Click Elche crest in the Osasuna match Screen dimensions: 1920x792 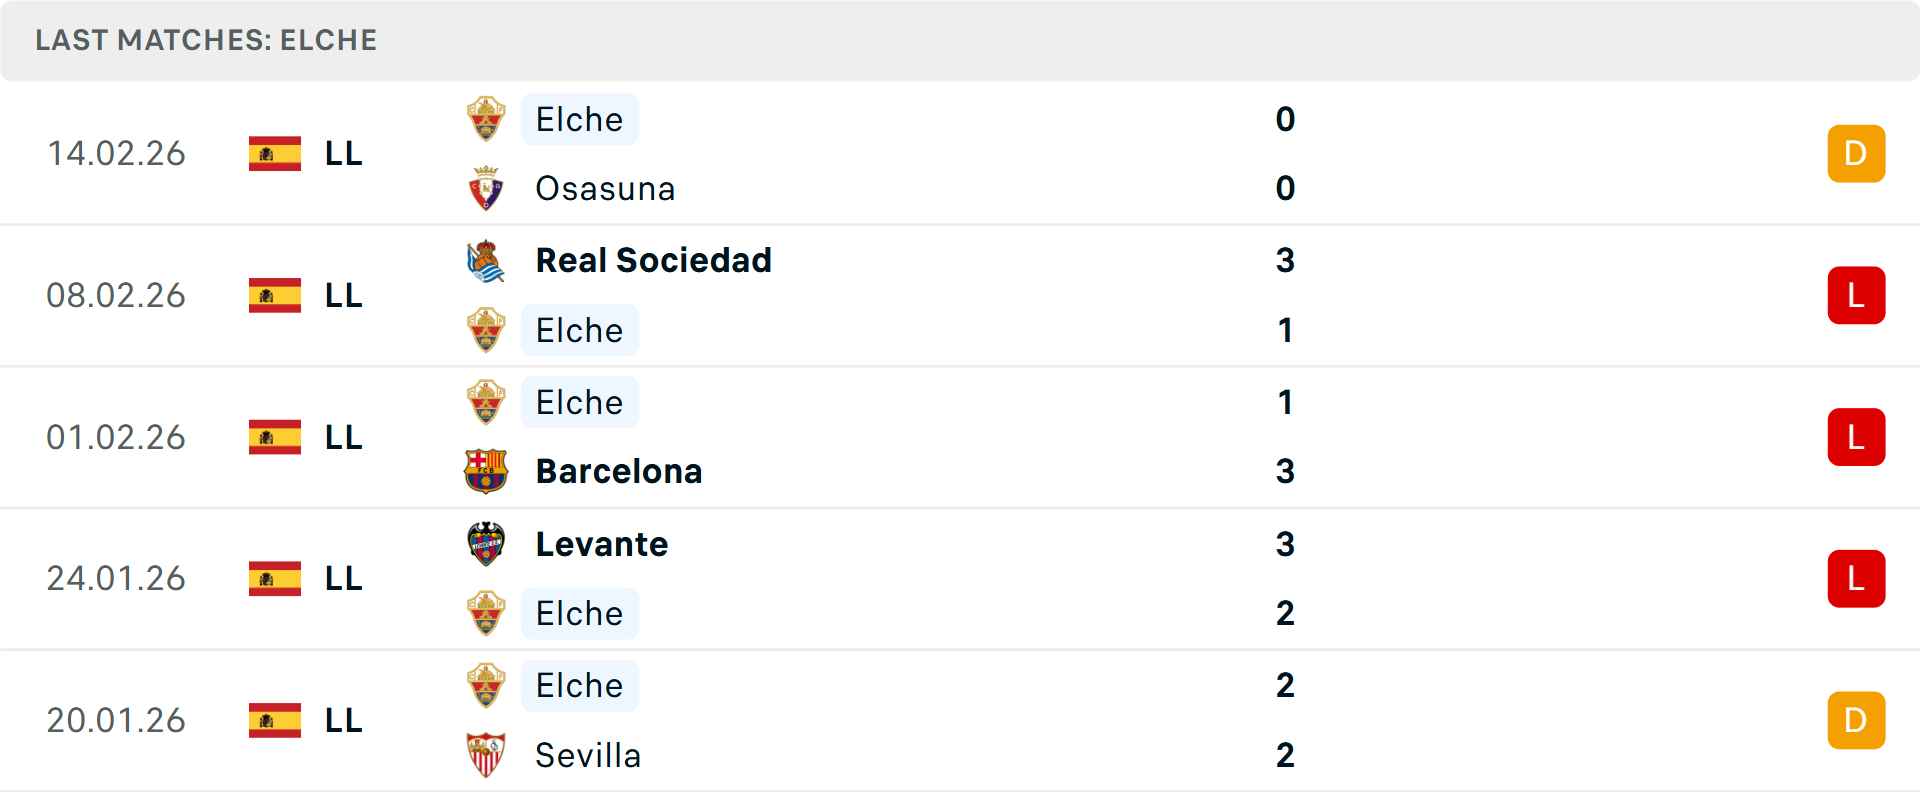pyautogui.click(x=486, y=120)
